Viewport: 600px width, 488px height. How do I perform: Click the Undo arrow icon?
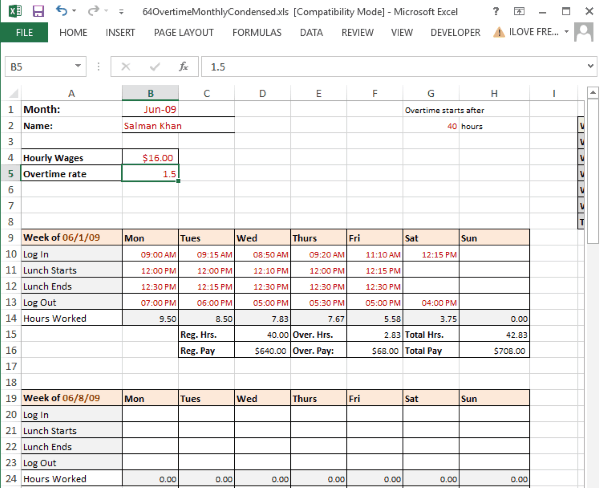(62, 11)
